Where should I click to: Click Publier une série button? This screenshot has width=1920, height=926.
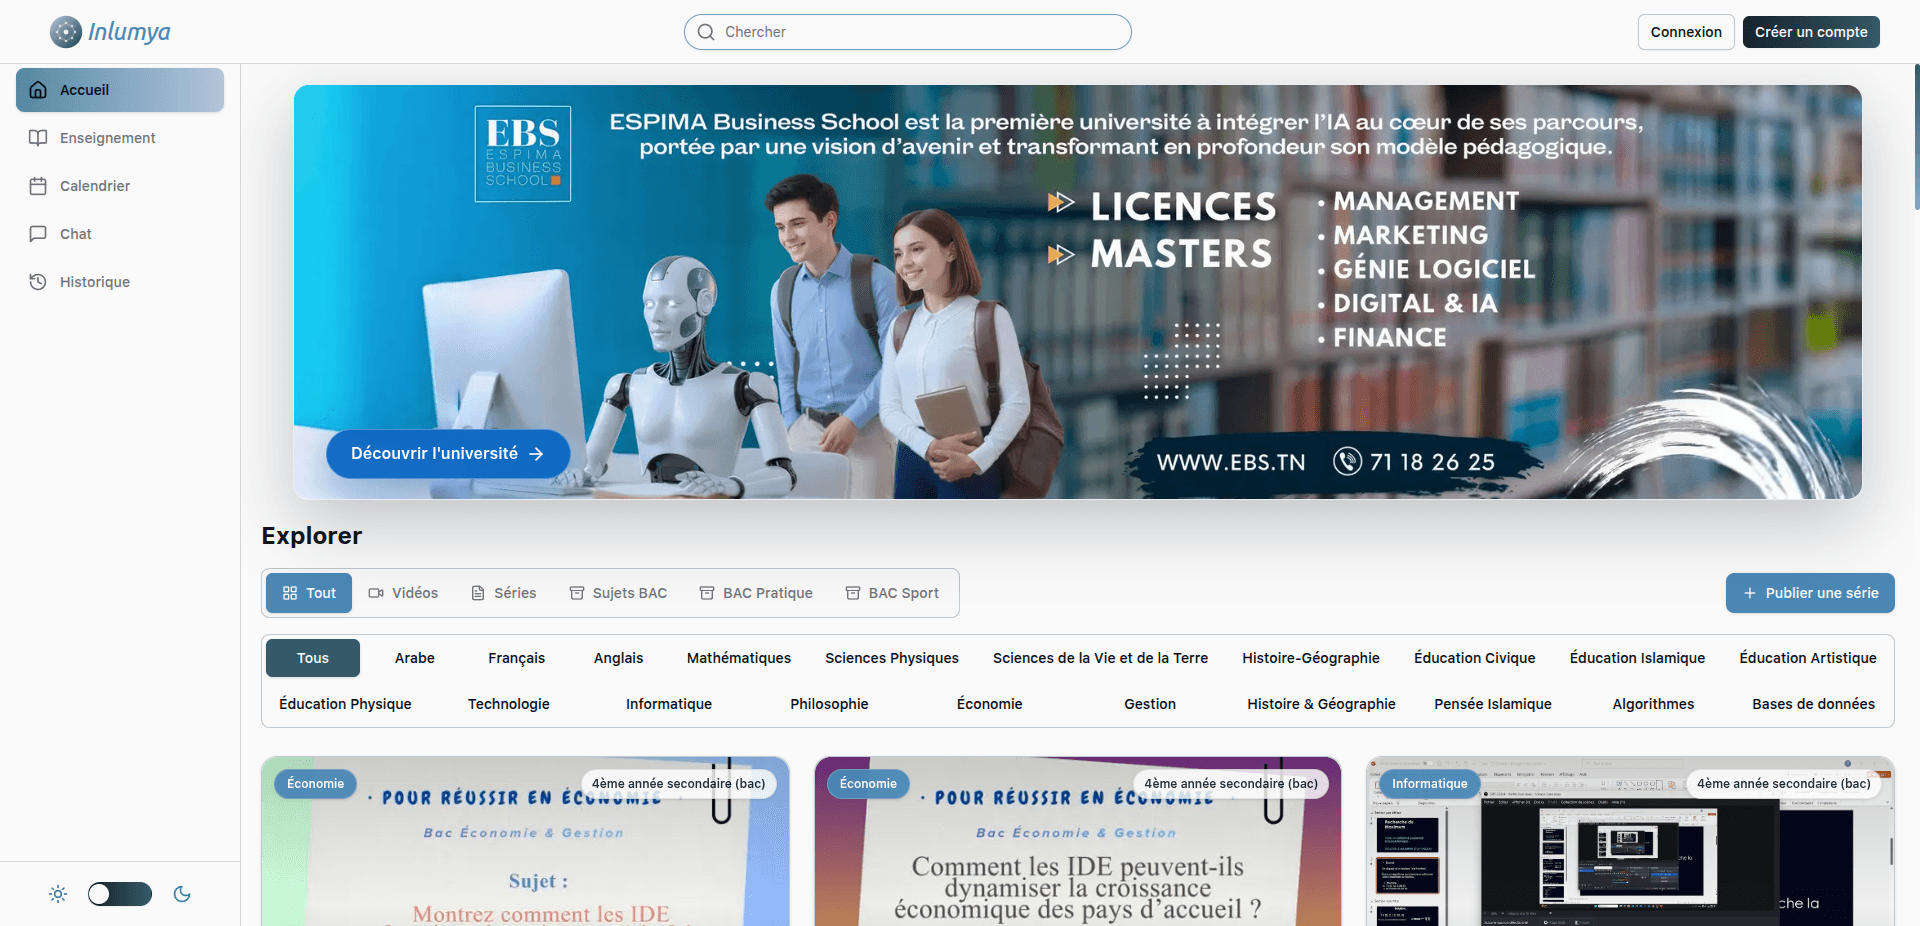point(1810,593)
